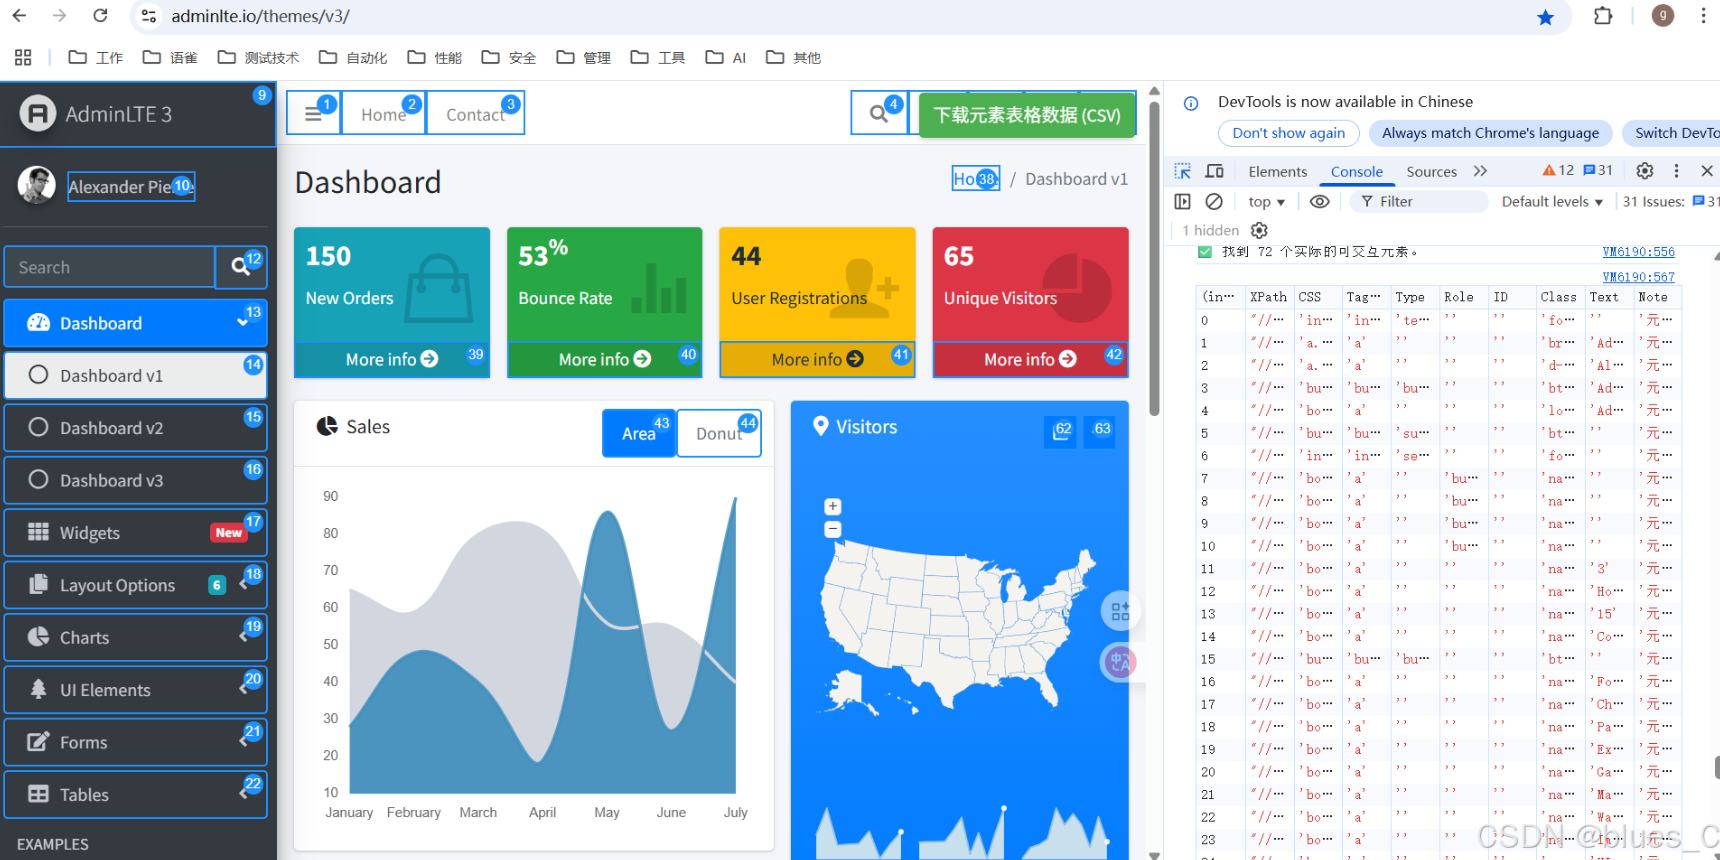The width and height of the screenshot is (1720, 860).
Task: Click the Home breadcrumb link
Action: [x=975, y=179]
